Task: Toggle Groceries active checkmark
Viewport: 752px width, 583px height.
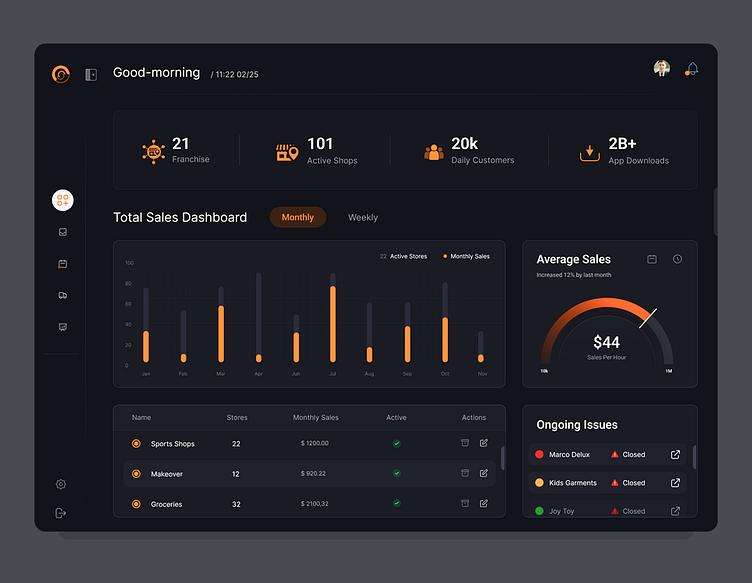Action: point(397,503)
